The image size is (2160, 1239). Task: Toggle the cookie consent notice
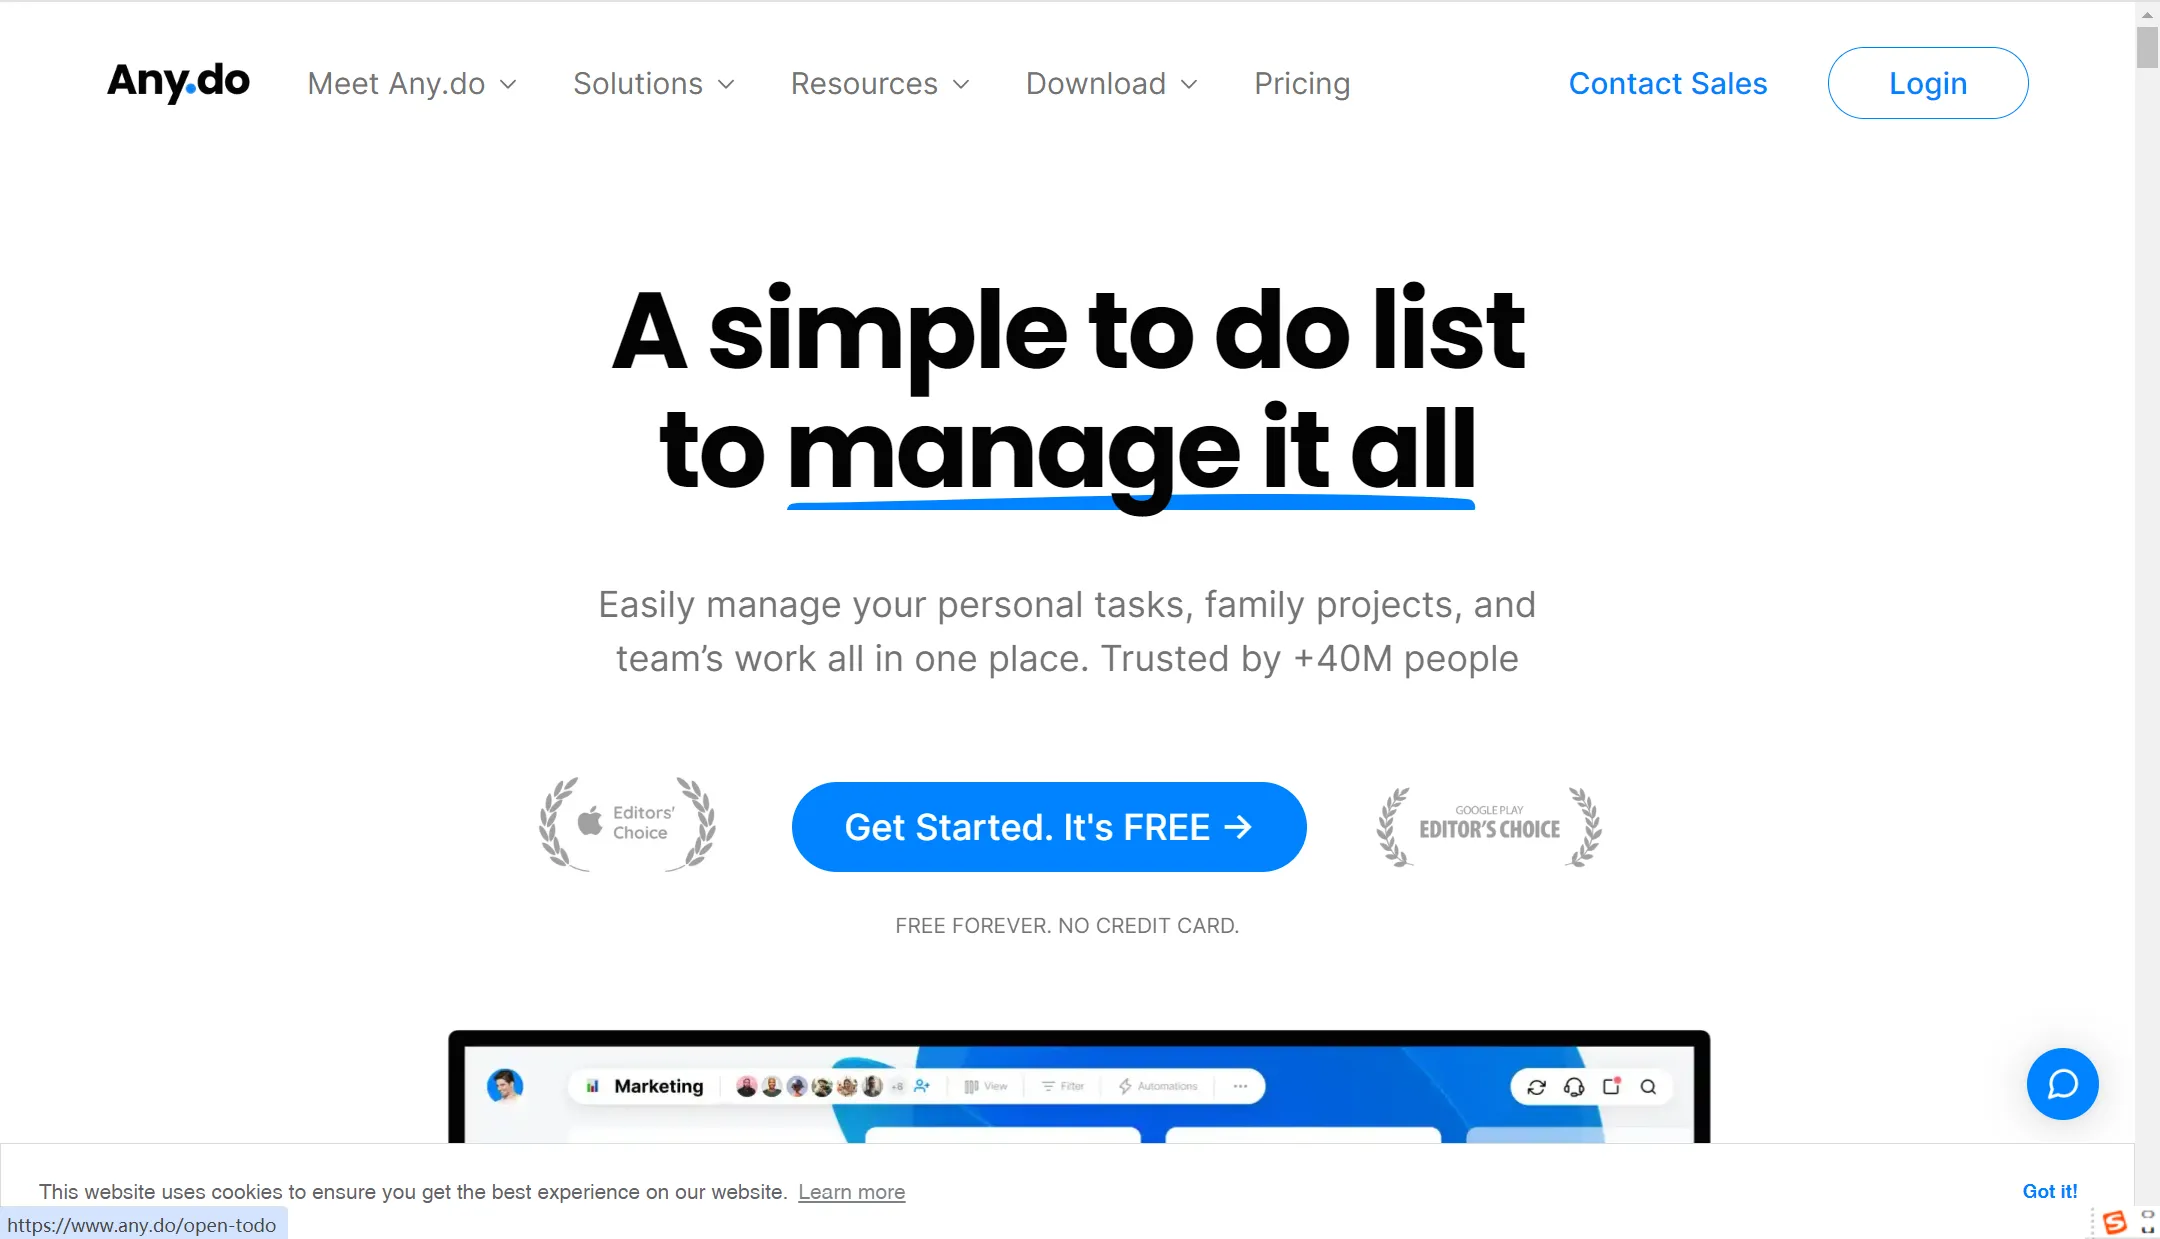(x=2050, y=1192)
